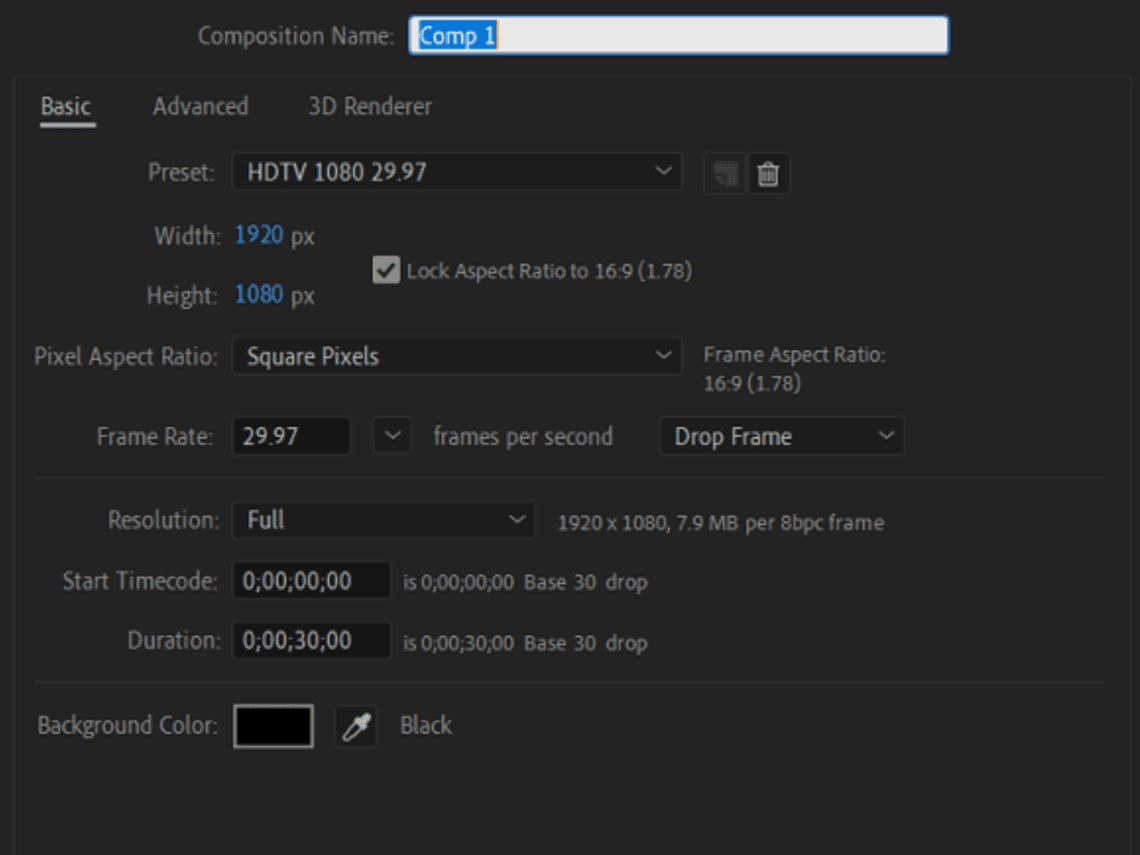Click the Height value 1080
The height and width of the screenshot is (855, 1140).
[260, 296]
